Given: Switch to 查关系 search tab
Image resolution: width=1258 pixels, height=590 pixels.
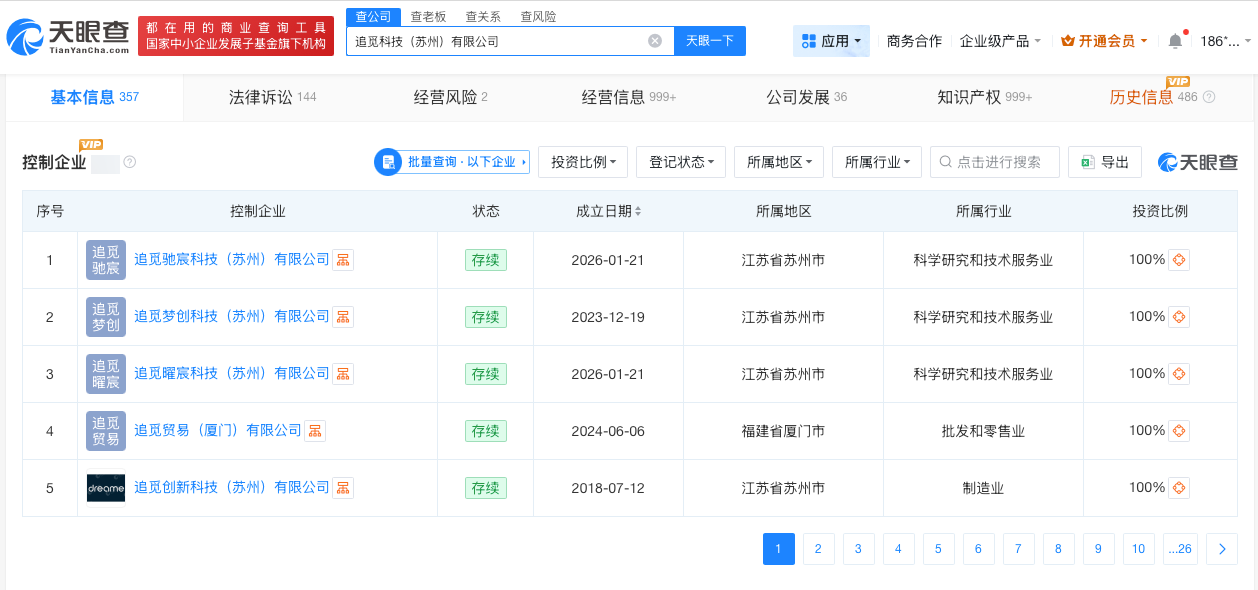Looking at the screenshot, I should point(483,16).
